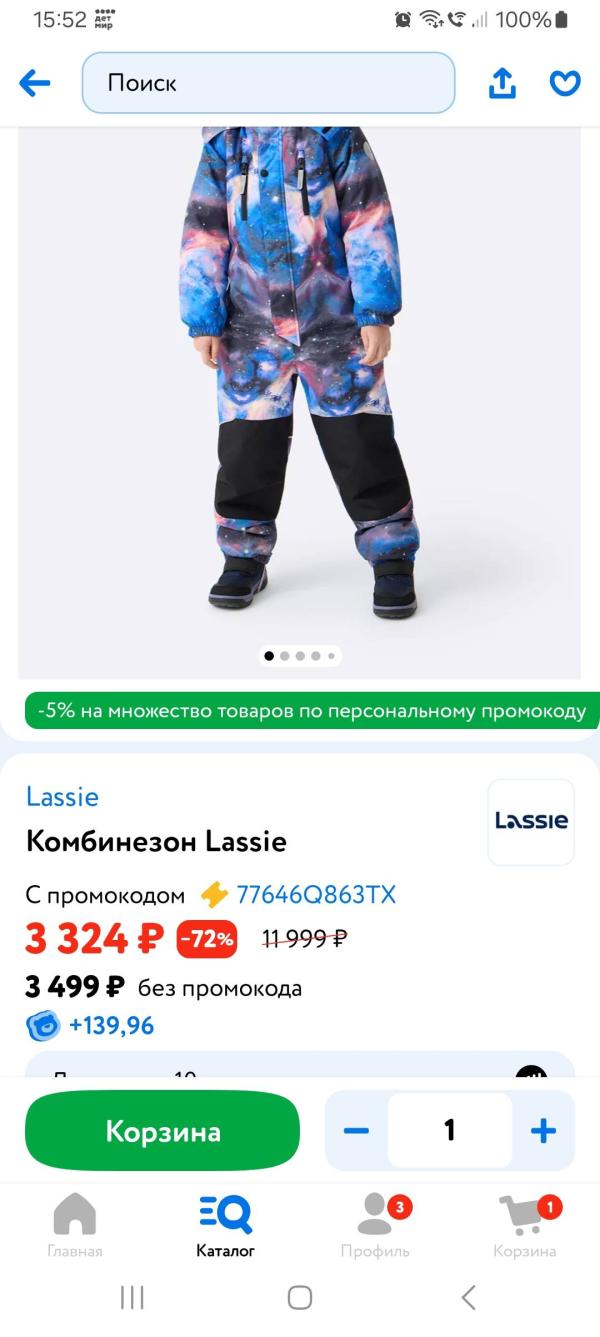
Task: Tap the -5% personal promo code banner
Action: (312, 711)
